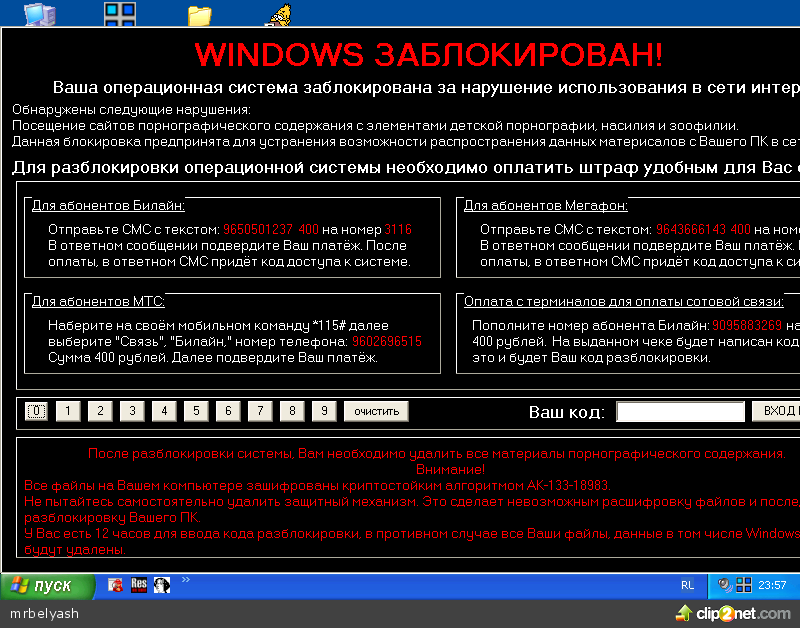Click keypad digit 0
Screen dimensions: 800x628
tap(36, 411)
